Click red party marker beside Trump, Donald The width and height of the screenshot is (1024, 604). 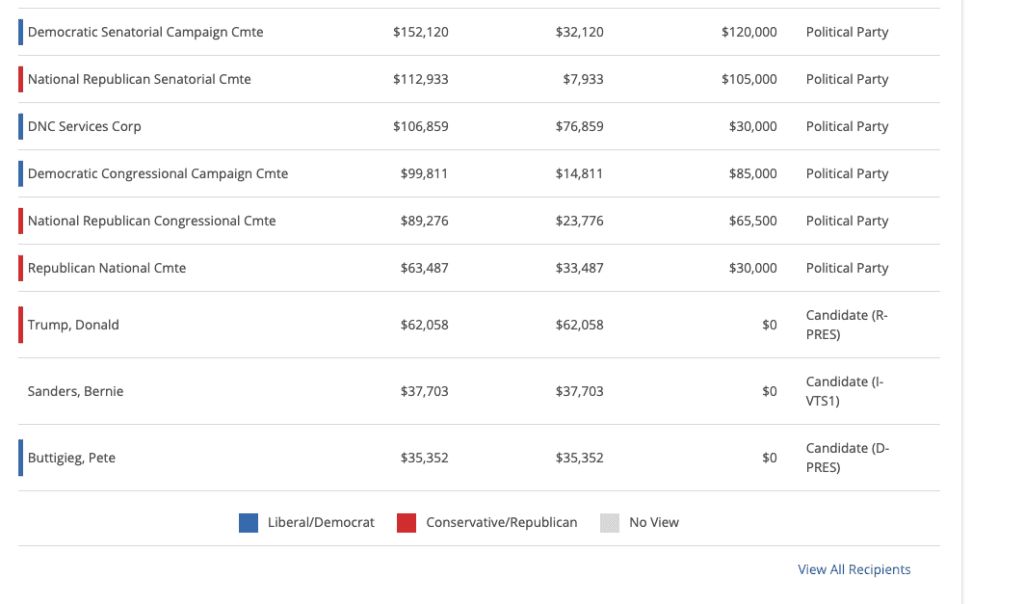pos(20,325)
